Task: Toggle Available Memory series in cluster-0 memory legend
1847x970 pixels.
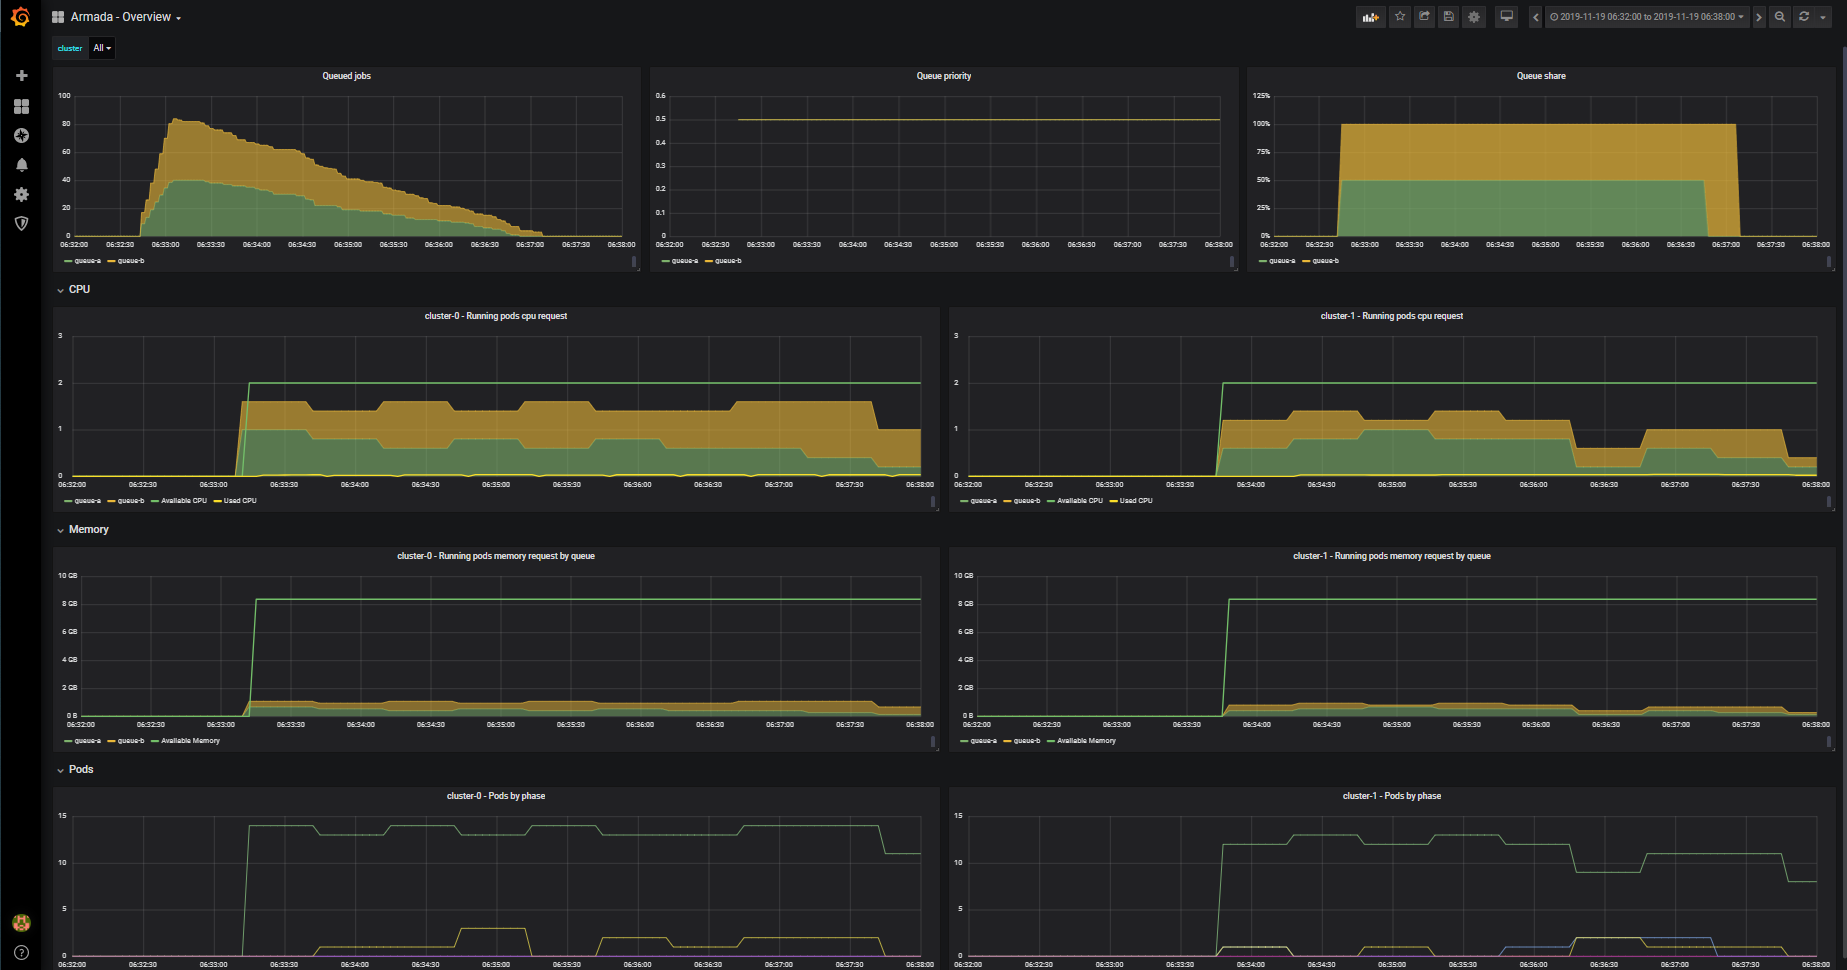Action: pos(190,741)
